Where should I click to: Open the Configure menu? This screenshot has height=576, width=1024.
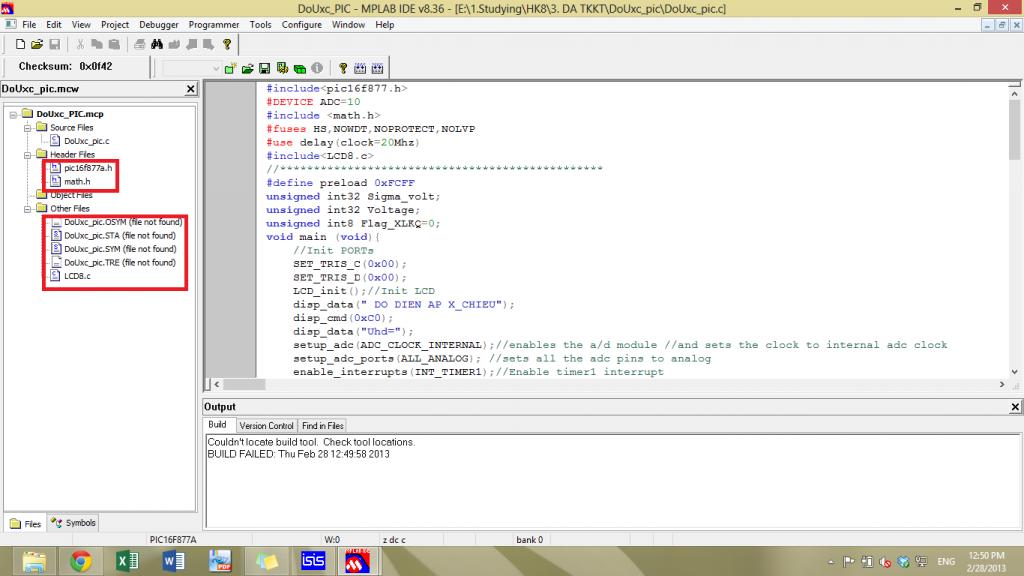(301, 24)
